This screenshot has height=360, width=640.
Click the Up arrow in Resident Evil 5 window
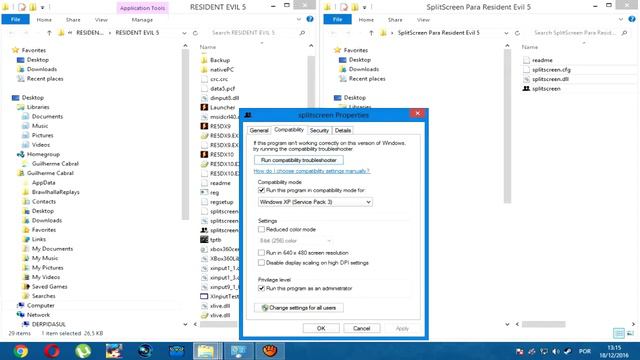point(49,33)
